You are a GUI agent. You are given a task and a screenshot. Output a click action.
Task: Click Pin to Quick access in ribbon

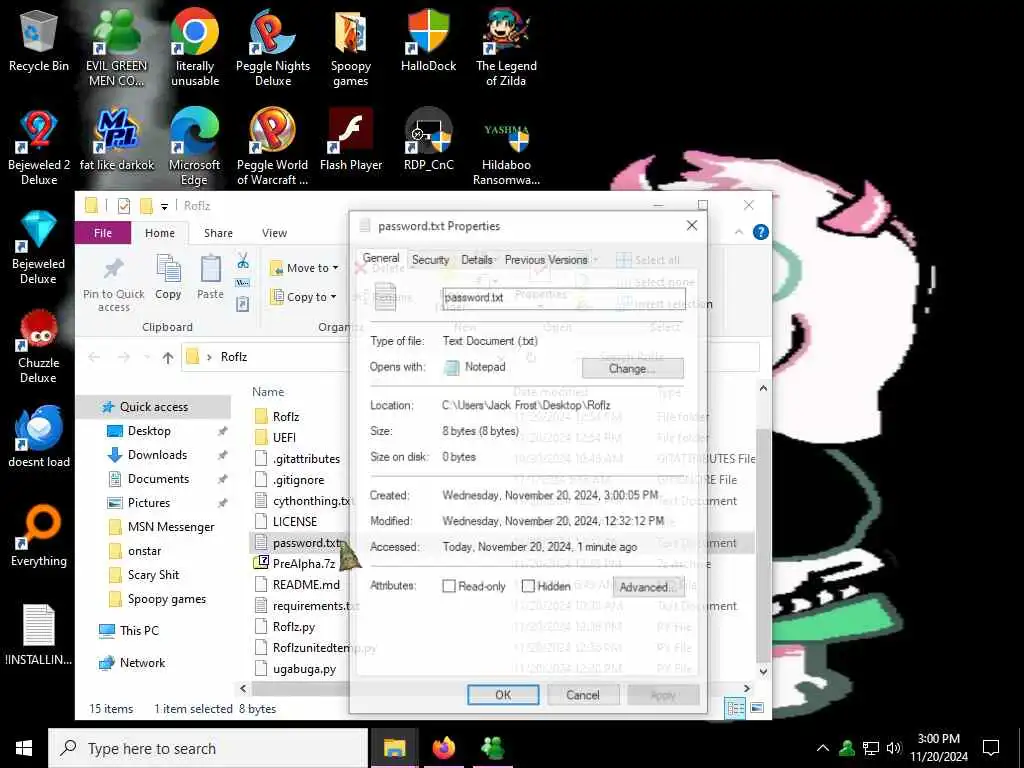click(114, 285)
